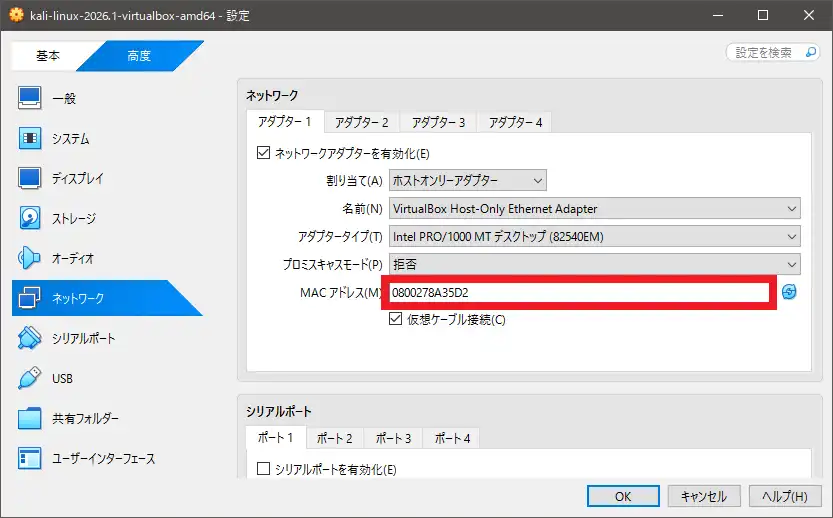The image size is (833, 518).
Task: Click the キャンセル button
Action: tap(704, 496)
